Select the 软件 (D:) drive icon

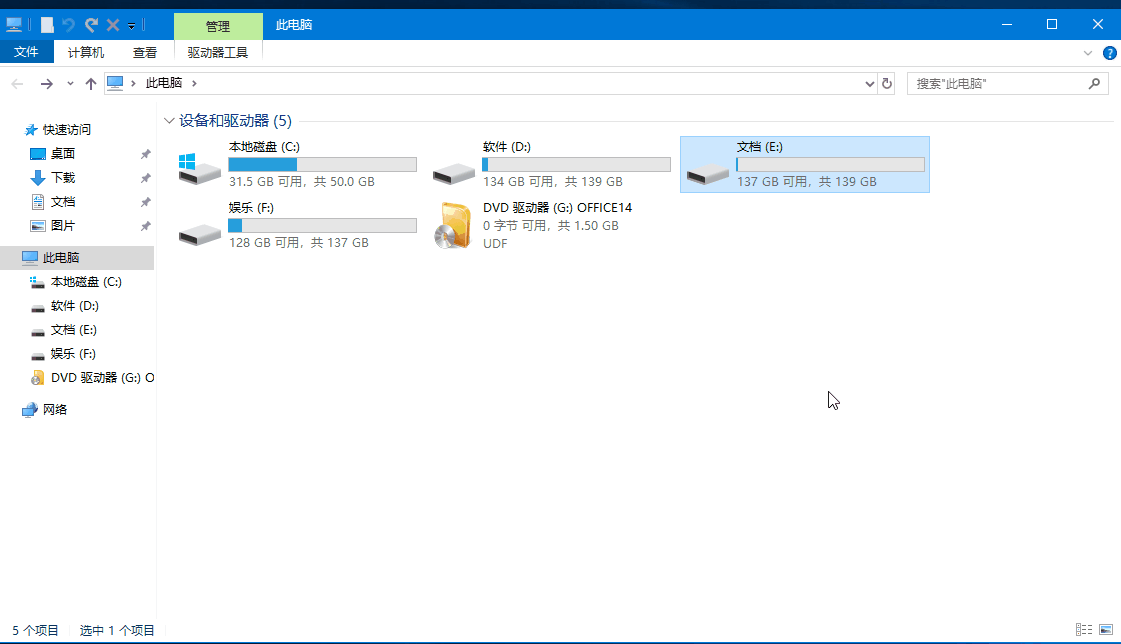point(453,172)
